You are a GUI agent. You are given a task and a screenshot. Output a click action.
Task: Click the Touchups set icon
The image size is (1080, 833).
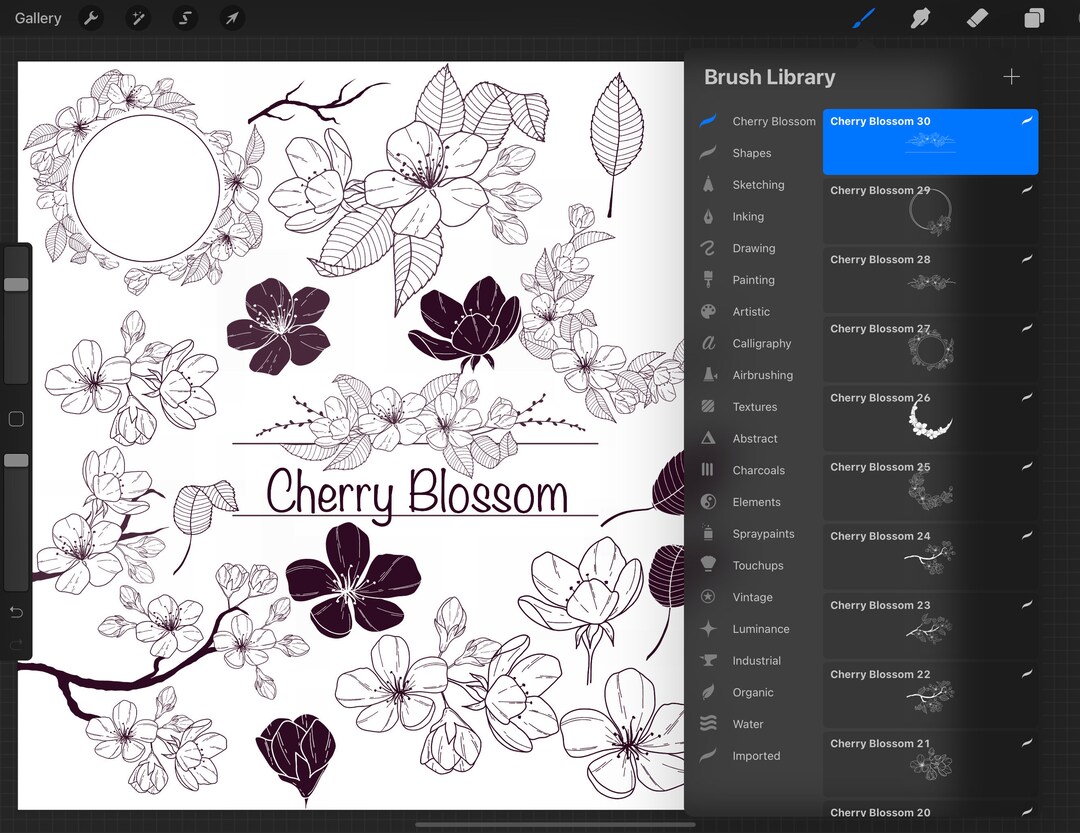click(x=708, y=565)
